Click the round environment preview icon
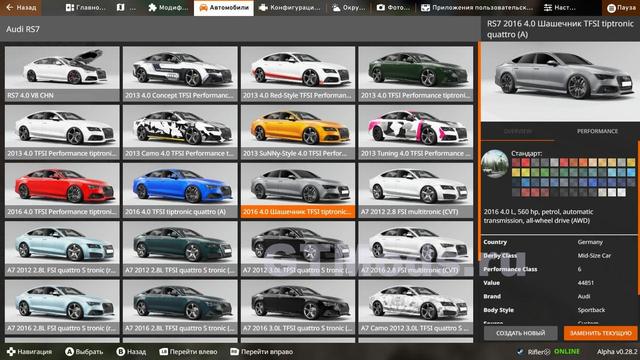Image resolution: width=640 pixels, height=360 pixels. click(x=495, y=164)
